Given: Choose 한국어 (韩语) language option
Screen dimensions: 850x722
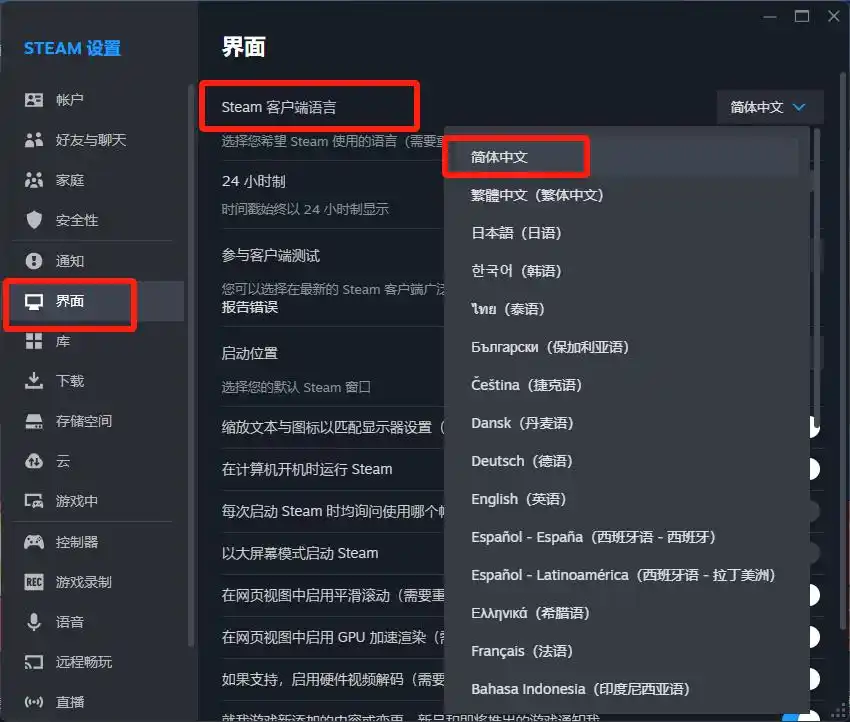Looking at the screenshot, I should [x=621, y=271].
